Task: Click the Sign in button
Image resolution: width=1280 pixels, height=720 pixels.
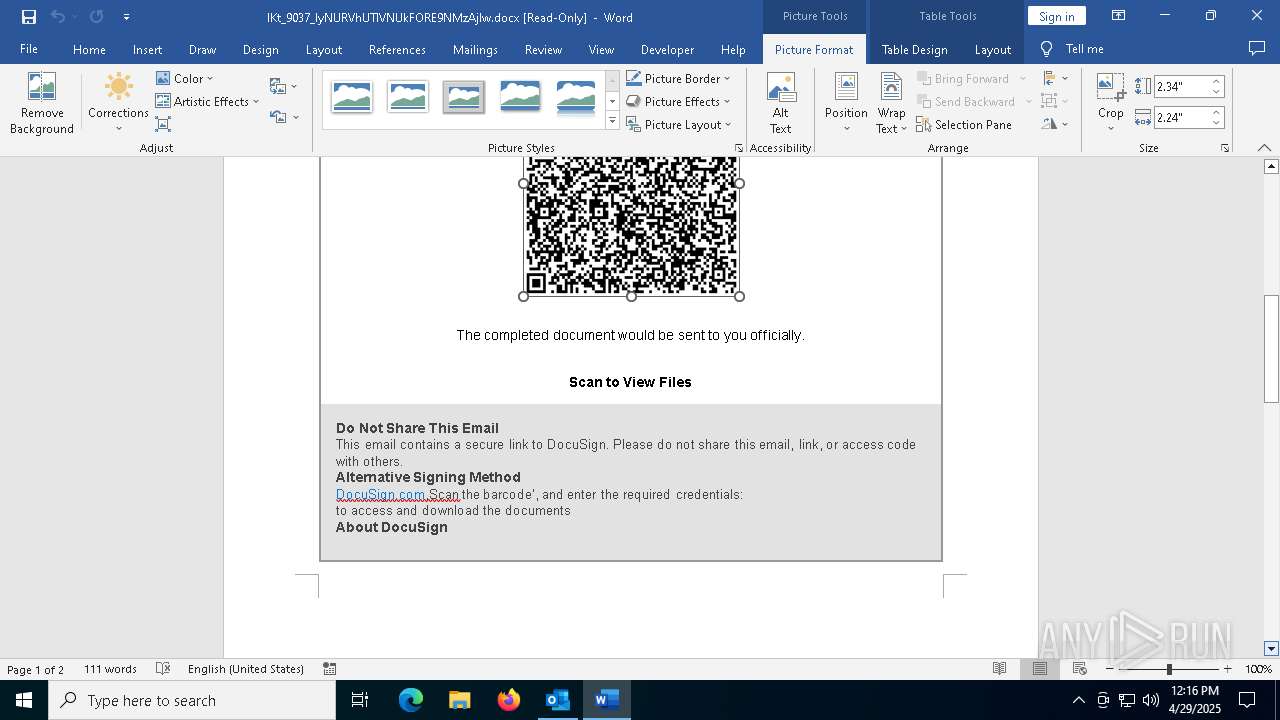Action: tap(1056, 16)
